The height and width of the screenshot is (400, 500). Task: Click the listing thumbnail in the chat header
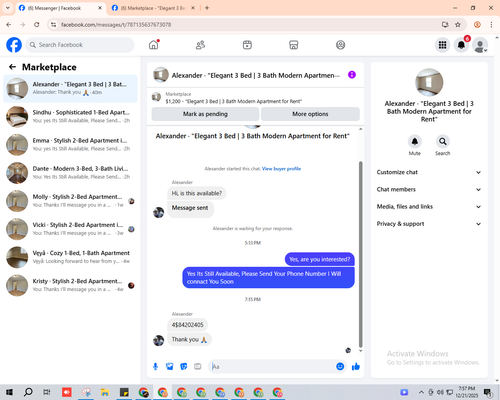pyautogui.click(x=161, y=75)
